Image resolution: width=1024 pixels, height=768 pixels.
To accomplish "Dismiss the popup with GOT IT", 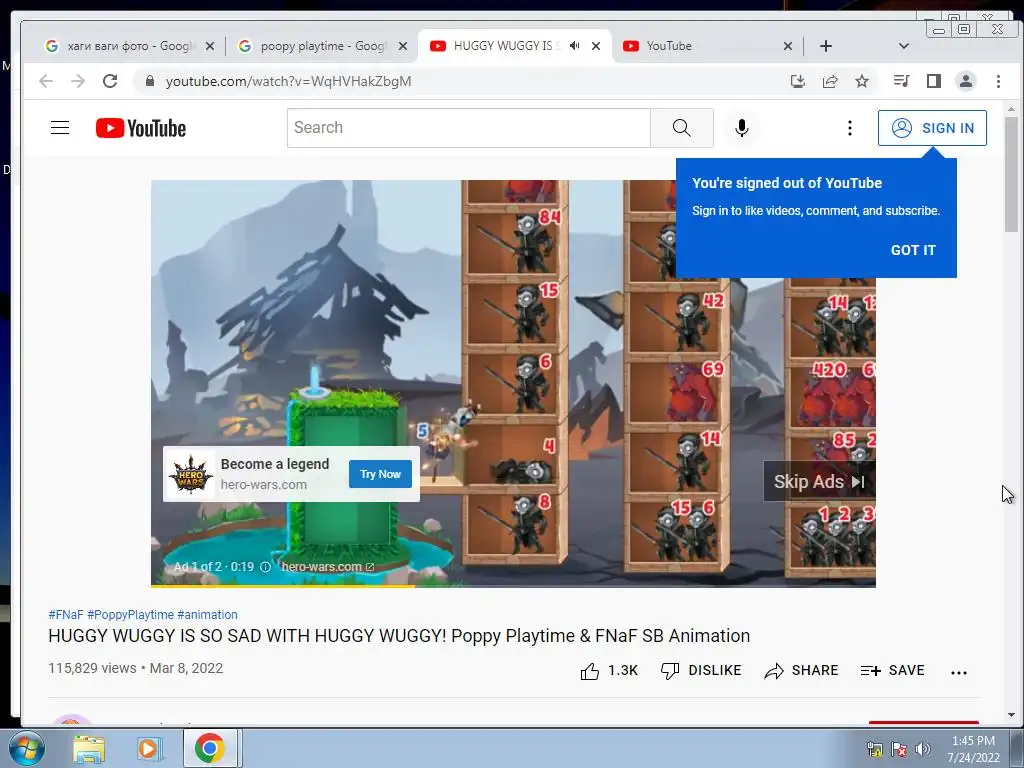I will click(x=913, y=250).
